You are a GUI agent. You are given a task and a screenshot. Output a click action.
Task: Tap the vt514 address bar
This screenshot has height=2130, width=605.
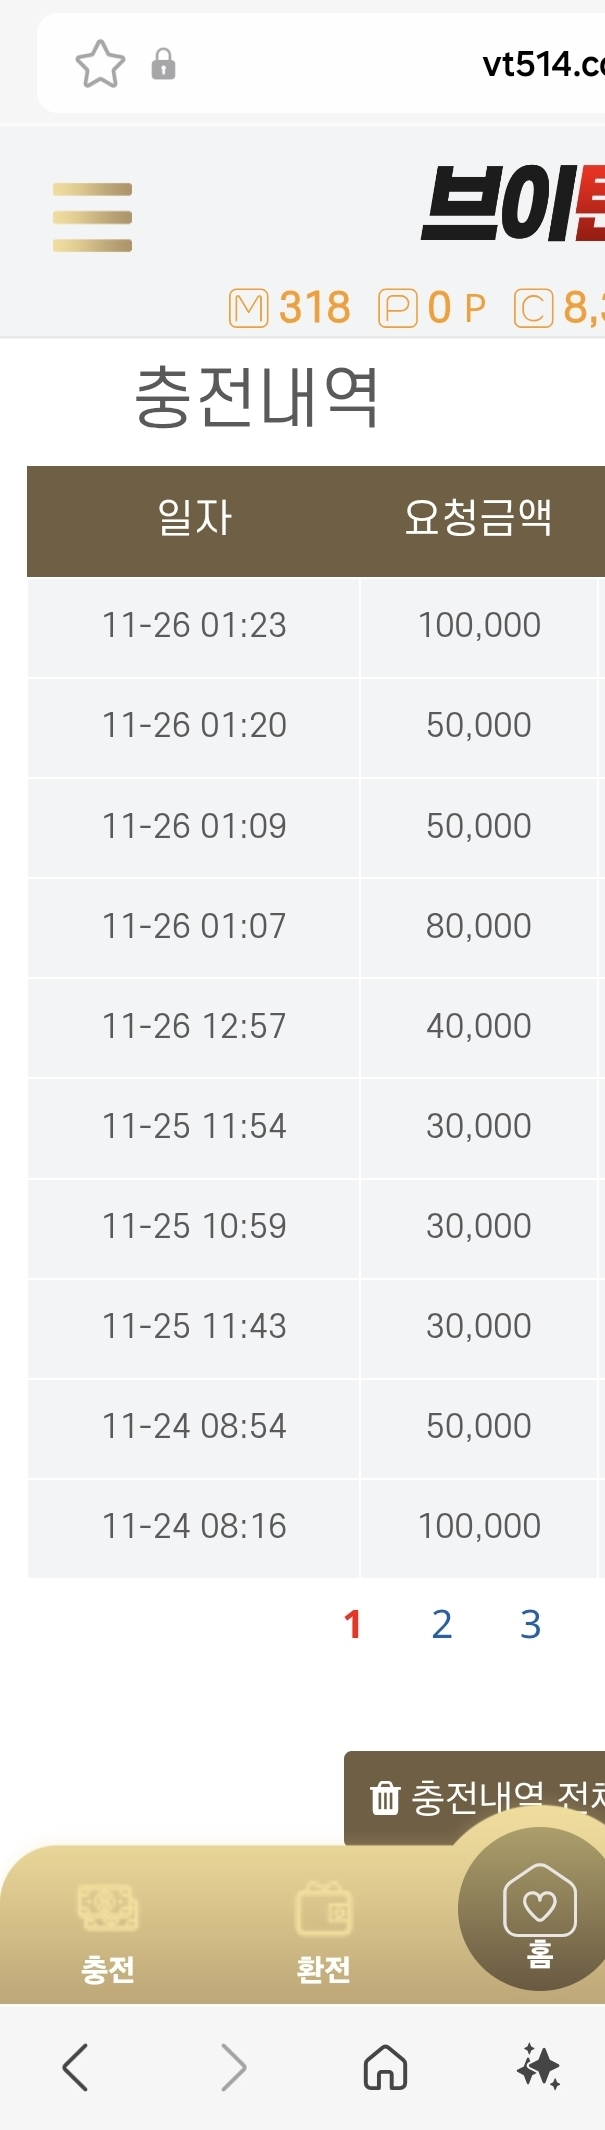pyautogui.click(x=540, y=65)
